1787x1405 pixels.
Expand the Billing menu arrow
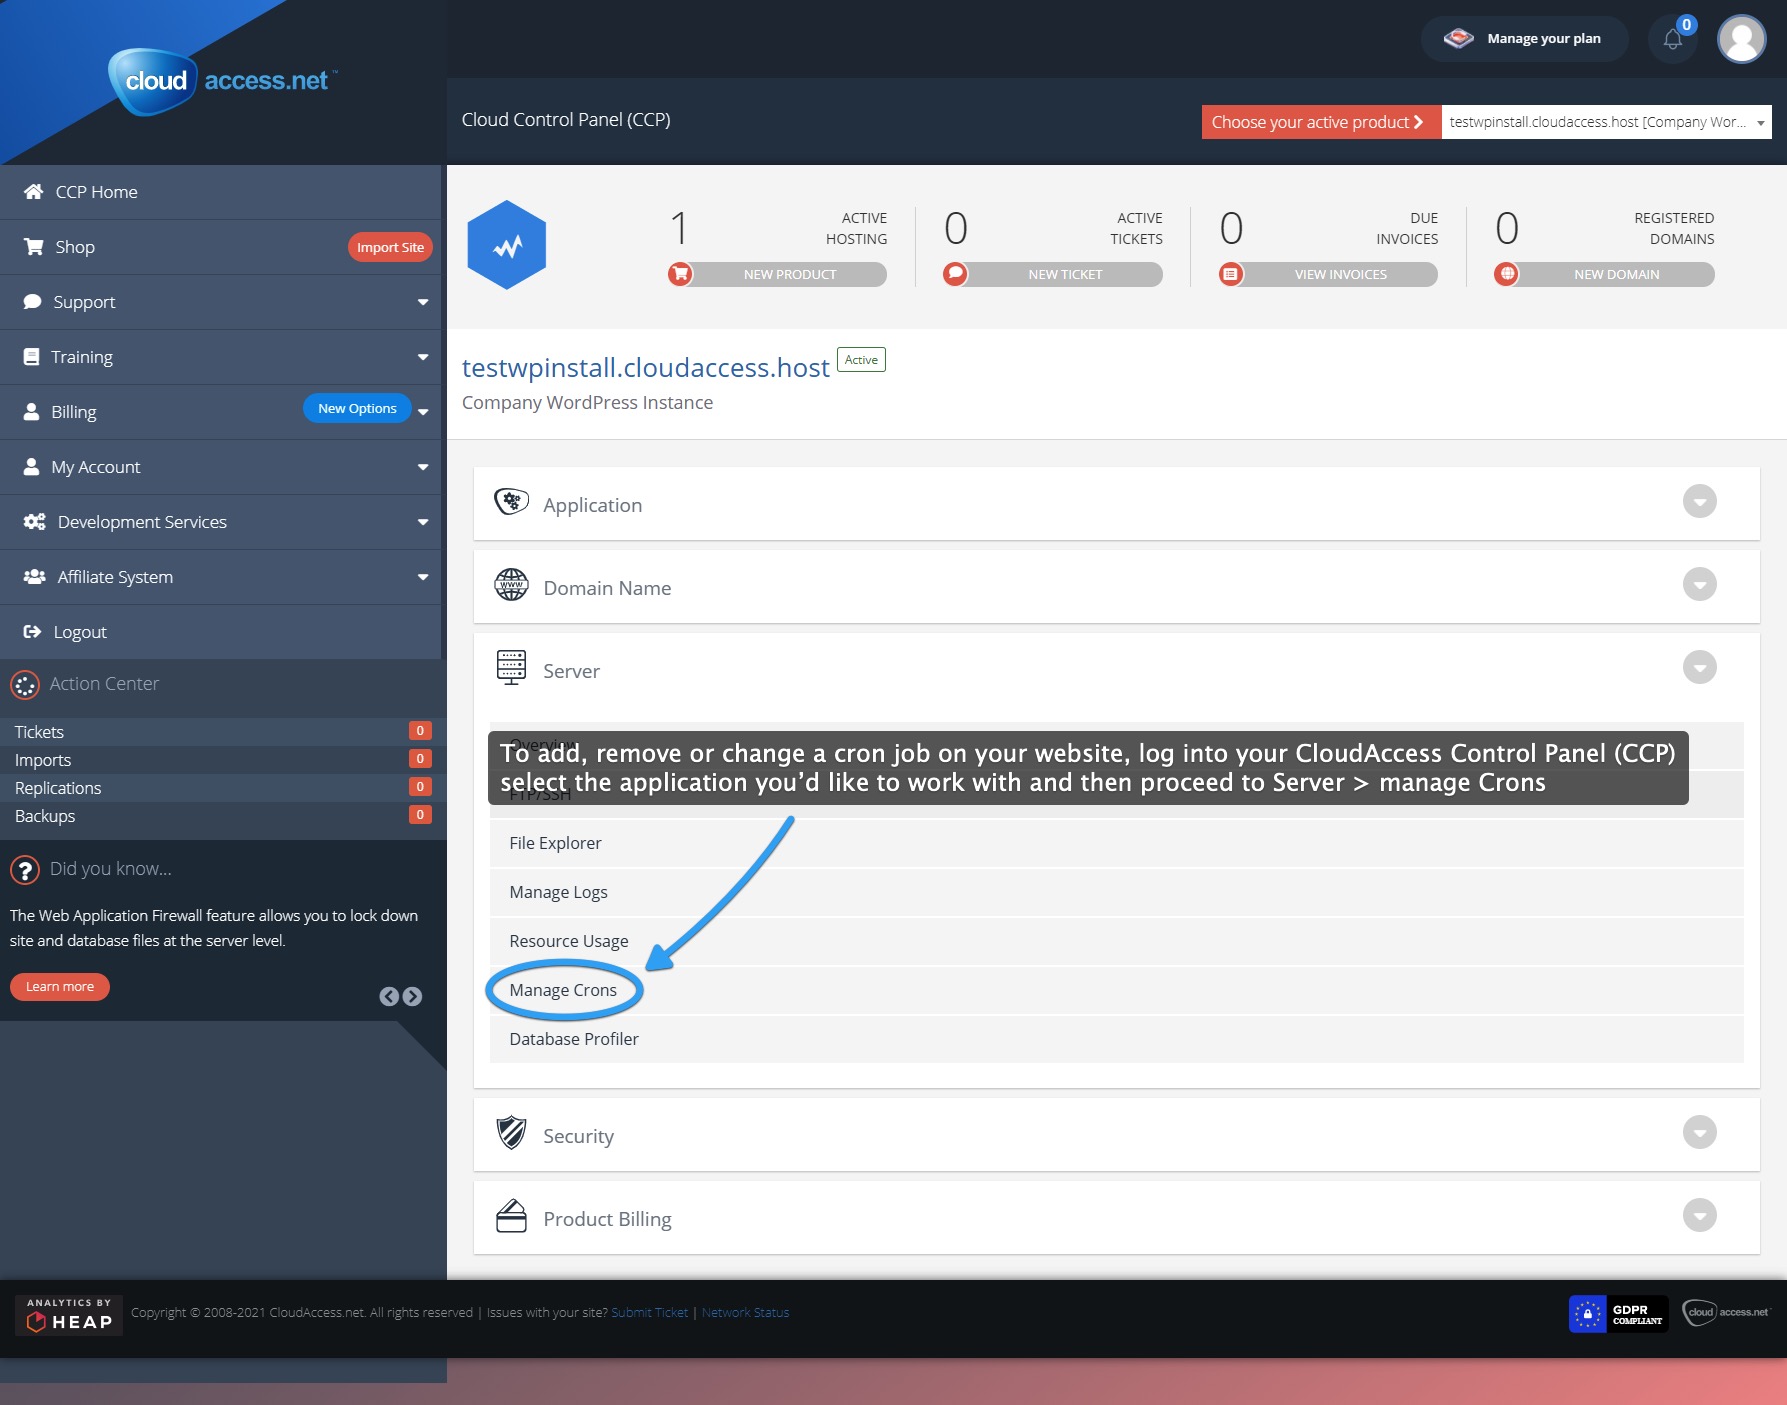(x=423, y=412)
